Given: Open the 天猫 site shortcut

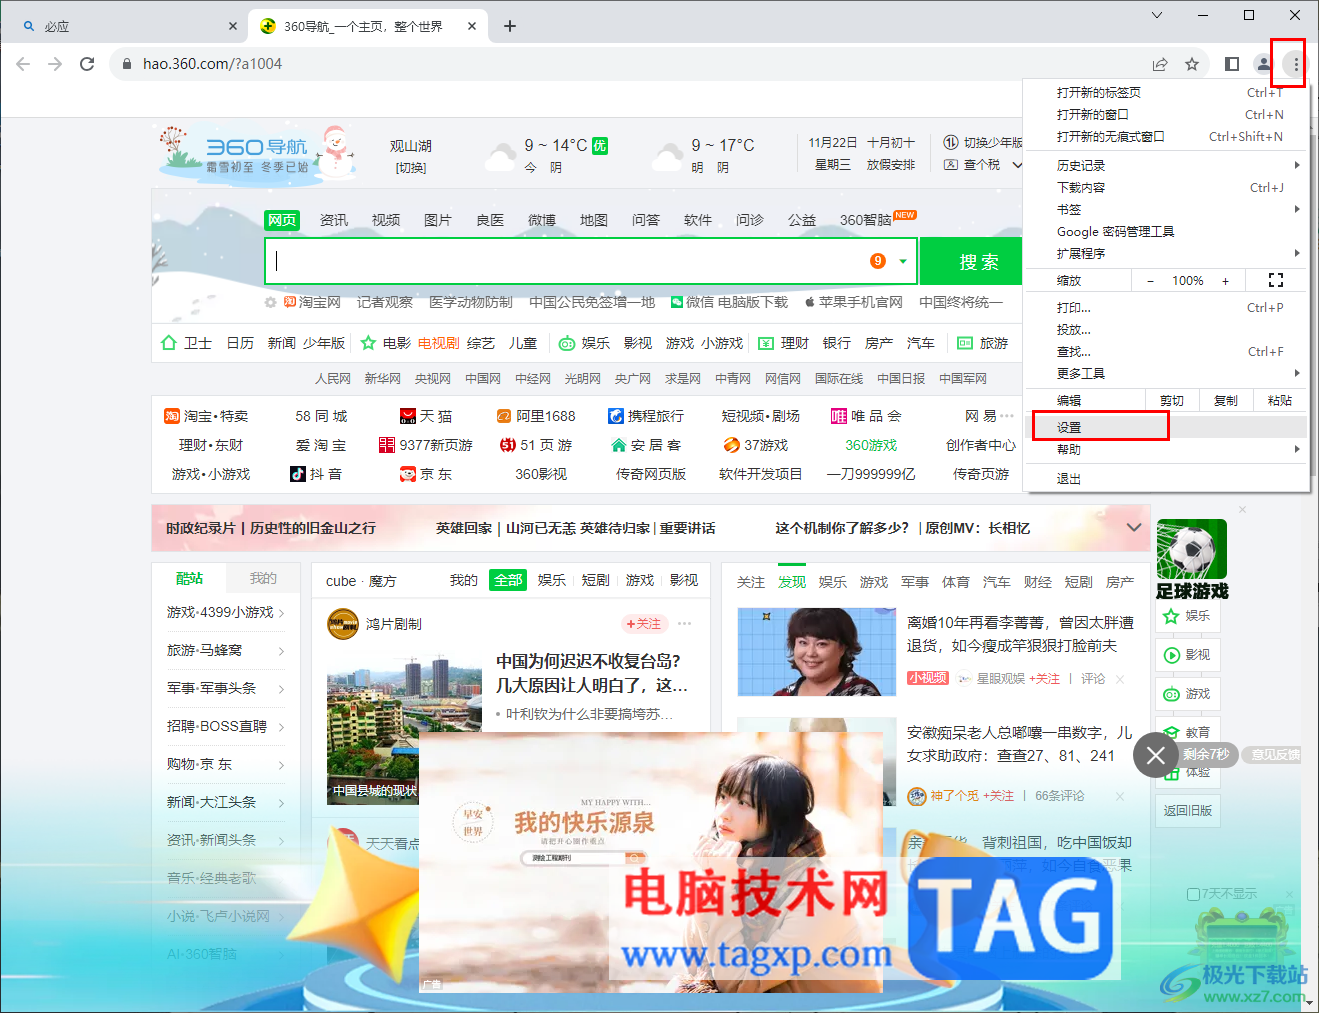Looking at the screenshot, I should point(426,416).
